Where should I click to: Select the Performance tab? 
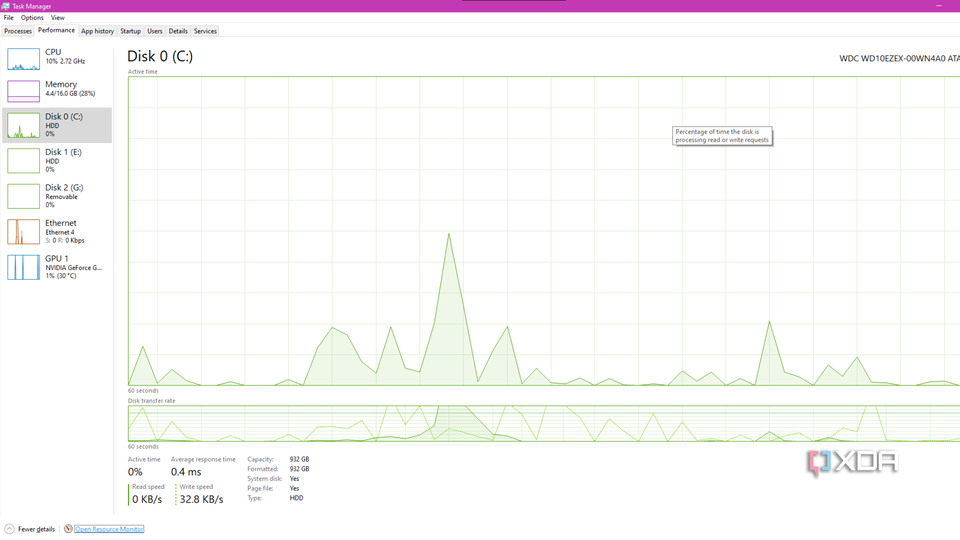pos(56,30)
